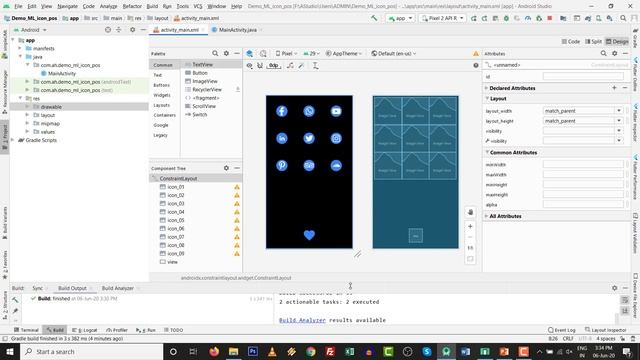Switch to Code view mode
Image resolution: width=640 pixels, height=360 pixels.
pos(571,42)
